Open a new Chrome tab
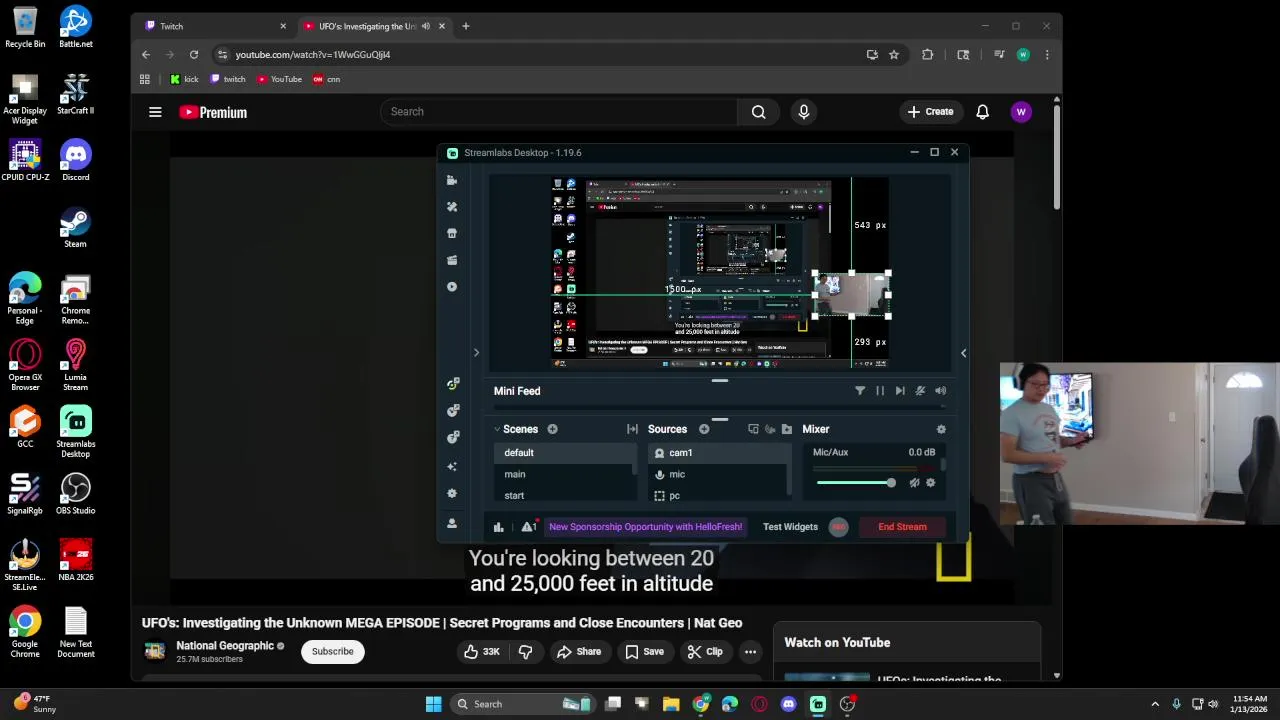The width and height of the screenshot is (1280, 720). click(466, 26)
